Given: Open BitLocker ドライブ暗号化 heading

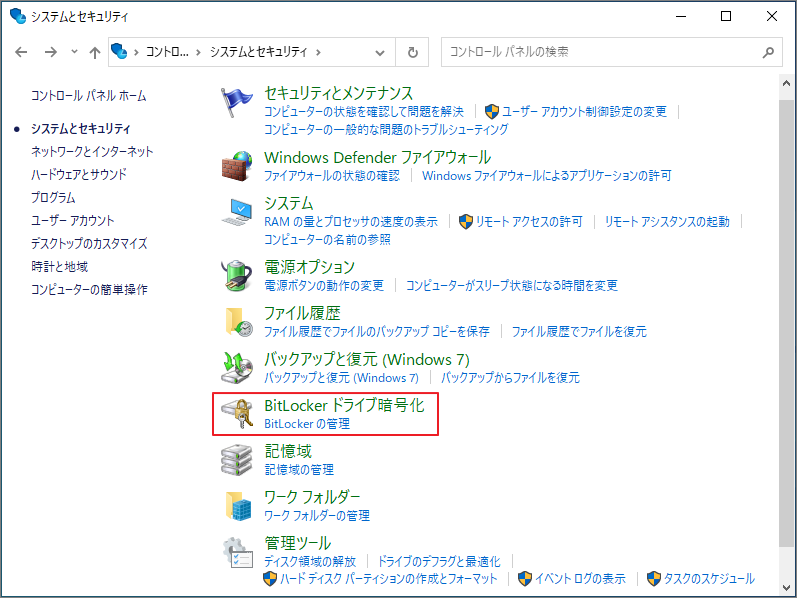Looking at the screenshot, I should pyautogui.click(x=344, y=405).
